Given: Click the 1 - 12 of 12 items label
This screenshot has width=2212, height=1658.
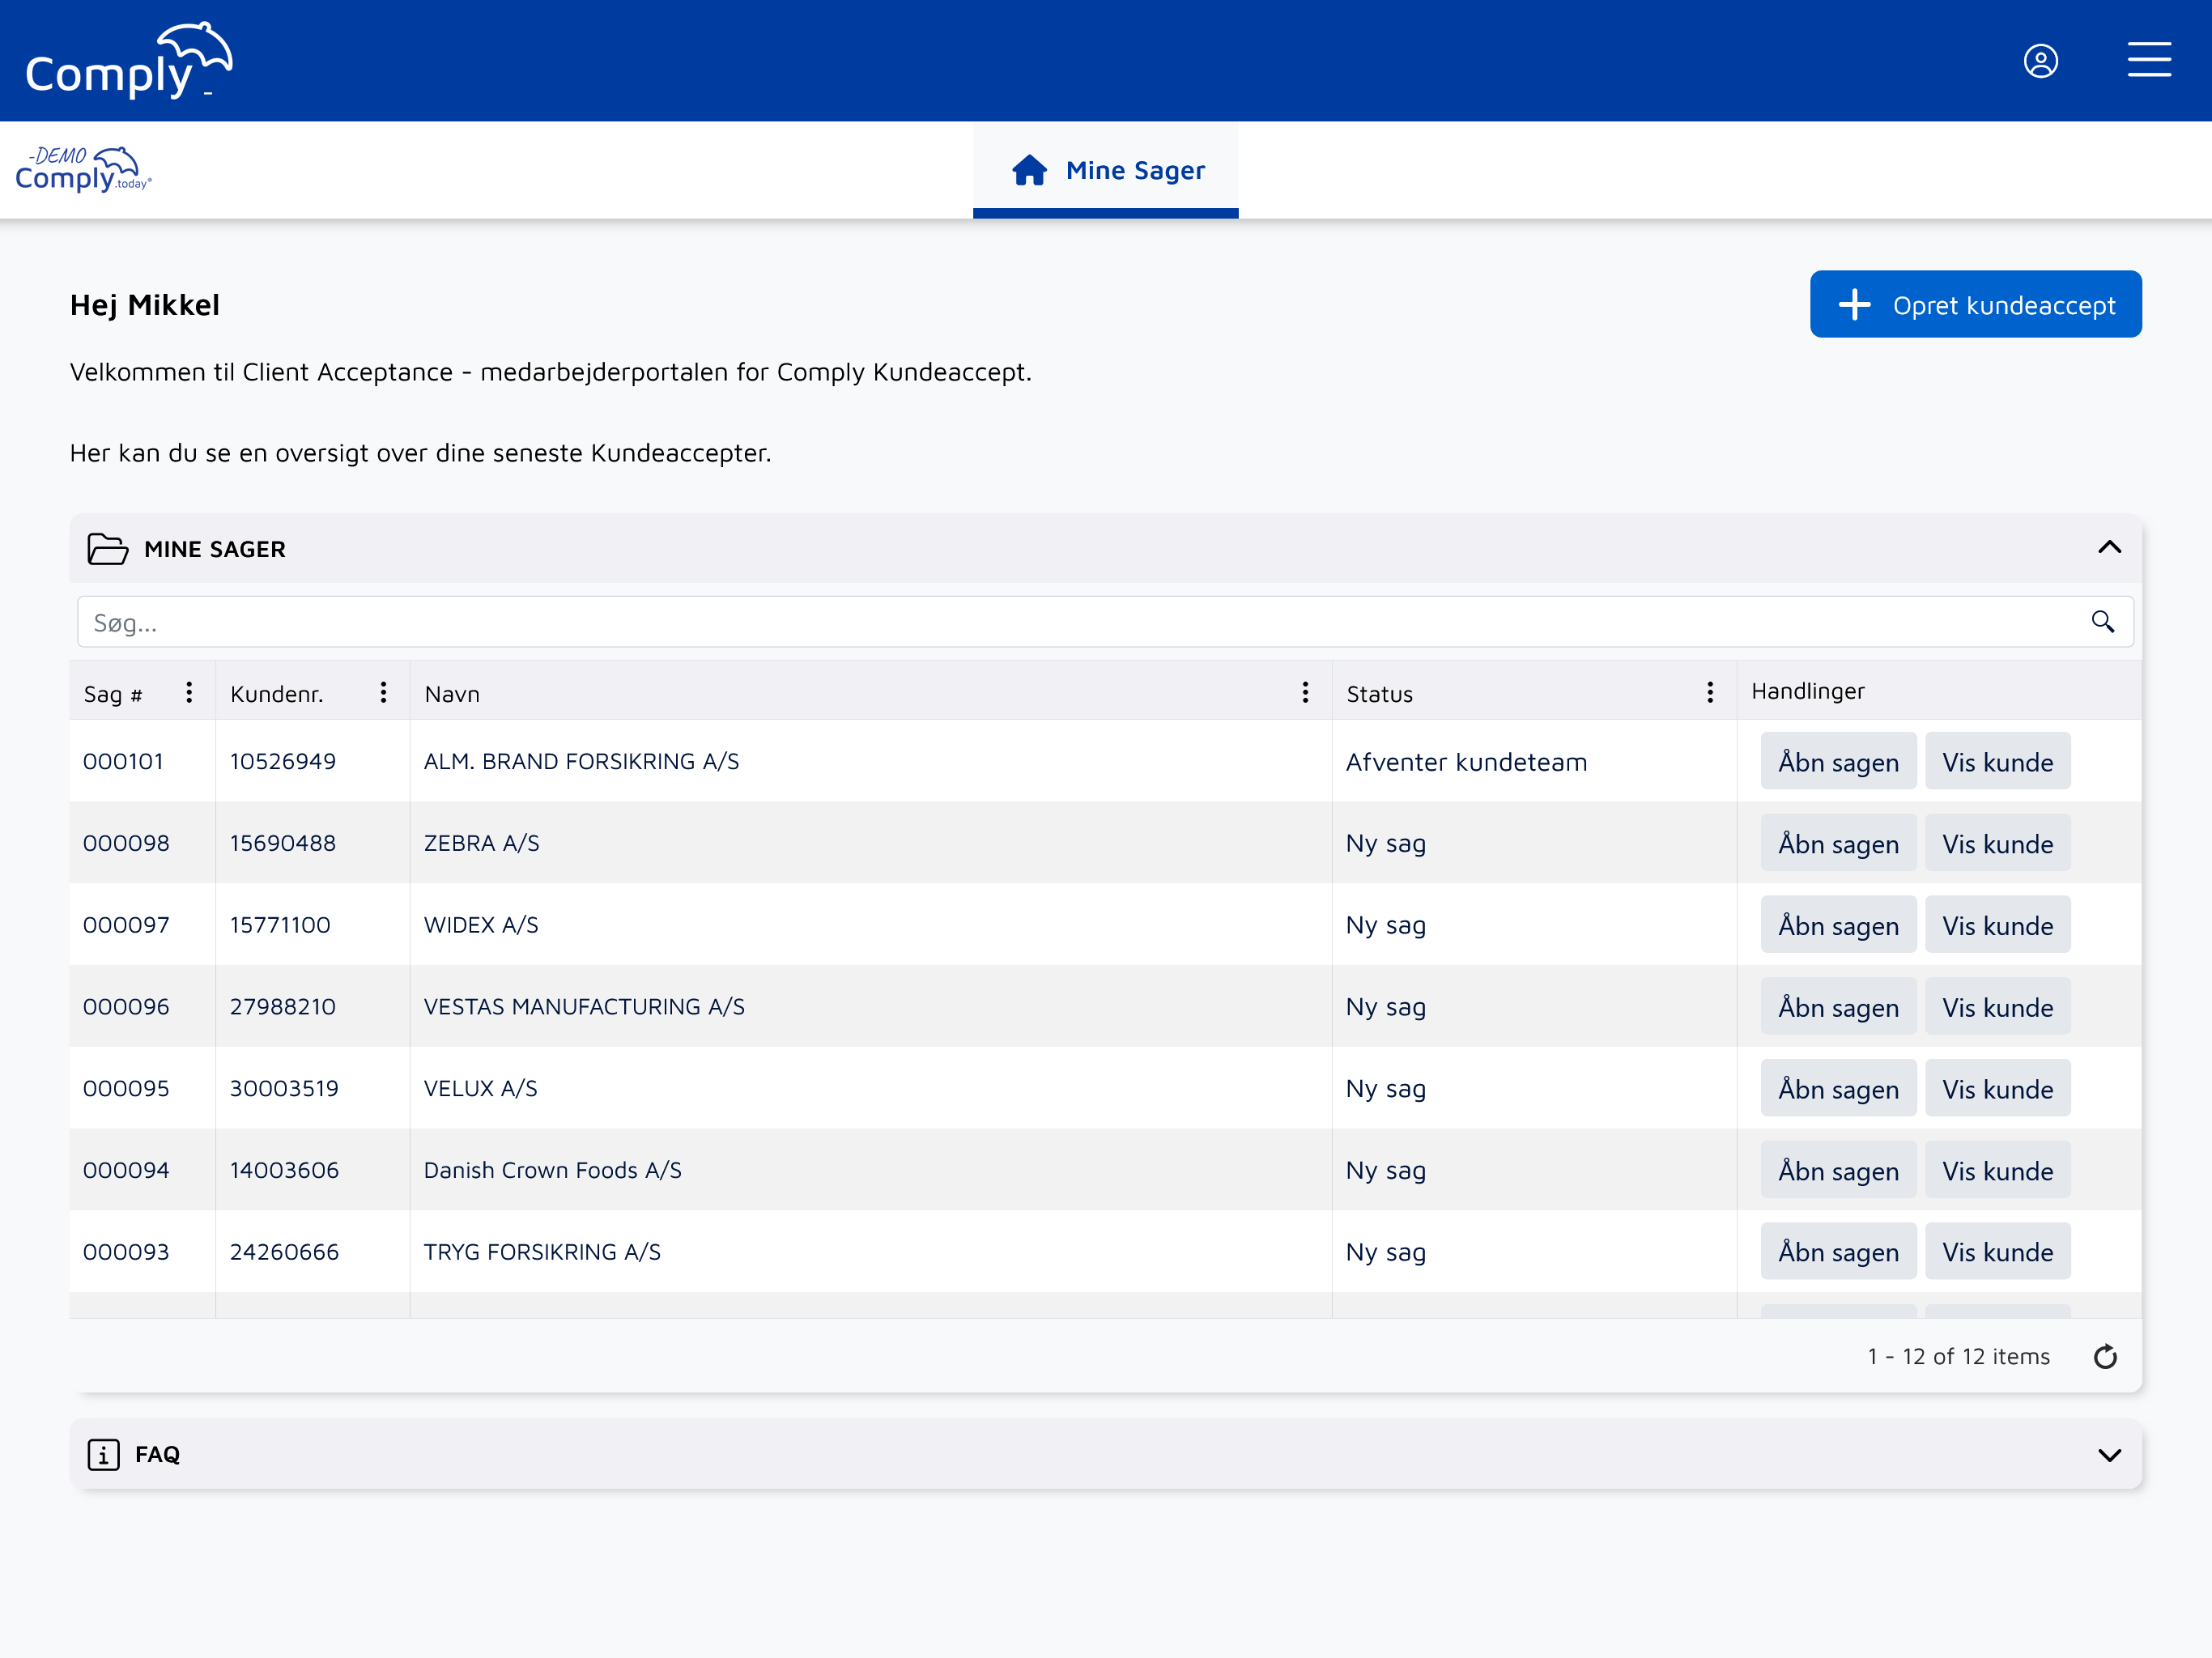Looking at the screenshot, I should 1958,1356.
